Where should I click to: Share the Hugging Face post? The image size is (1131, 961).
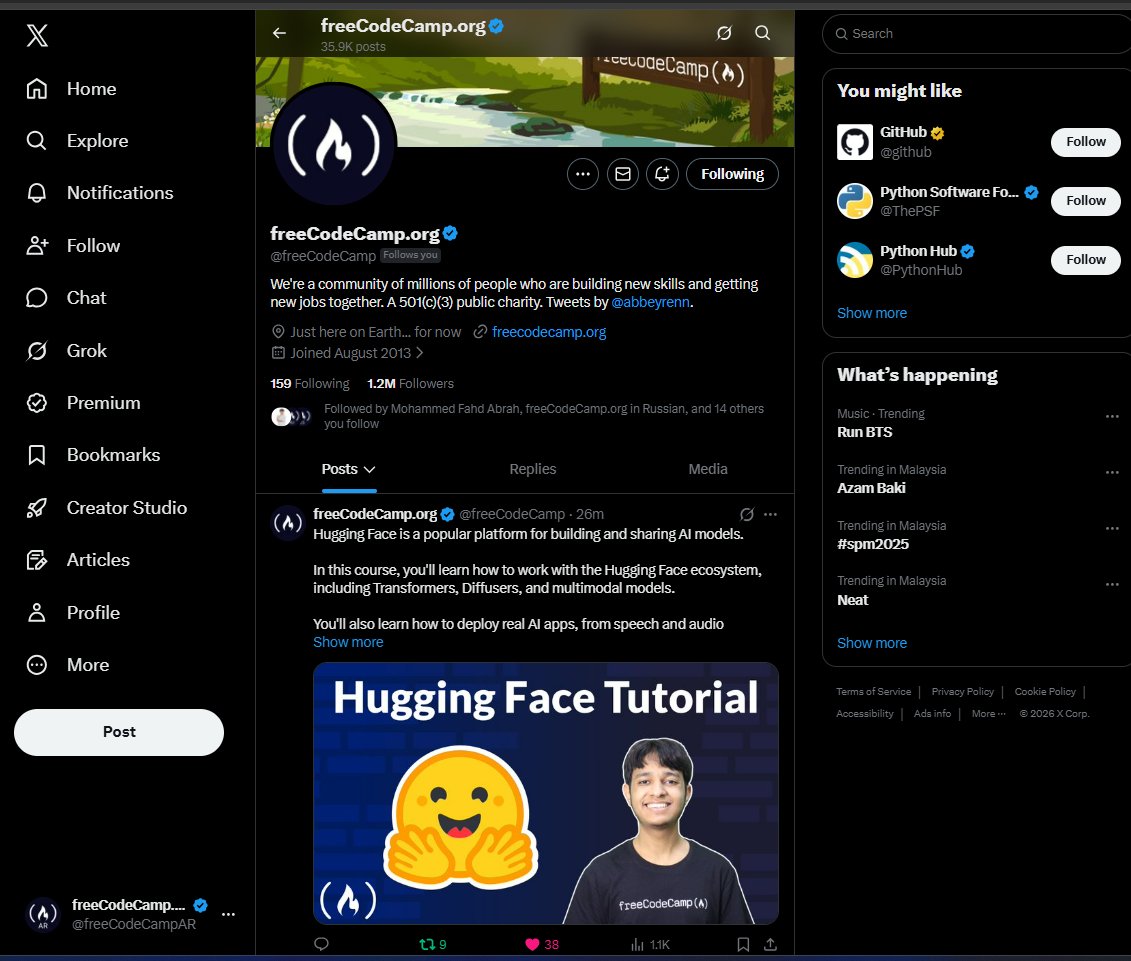(770, 944)
